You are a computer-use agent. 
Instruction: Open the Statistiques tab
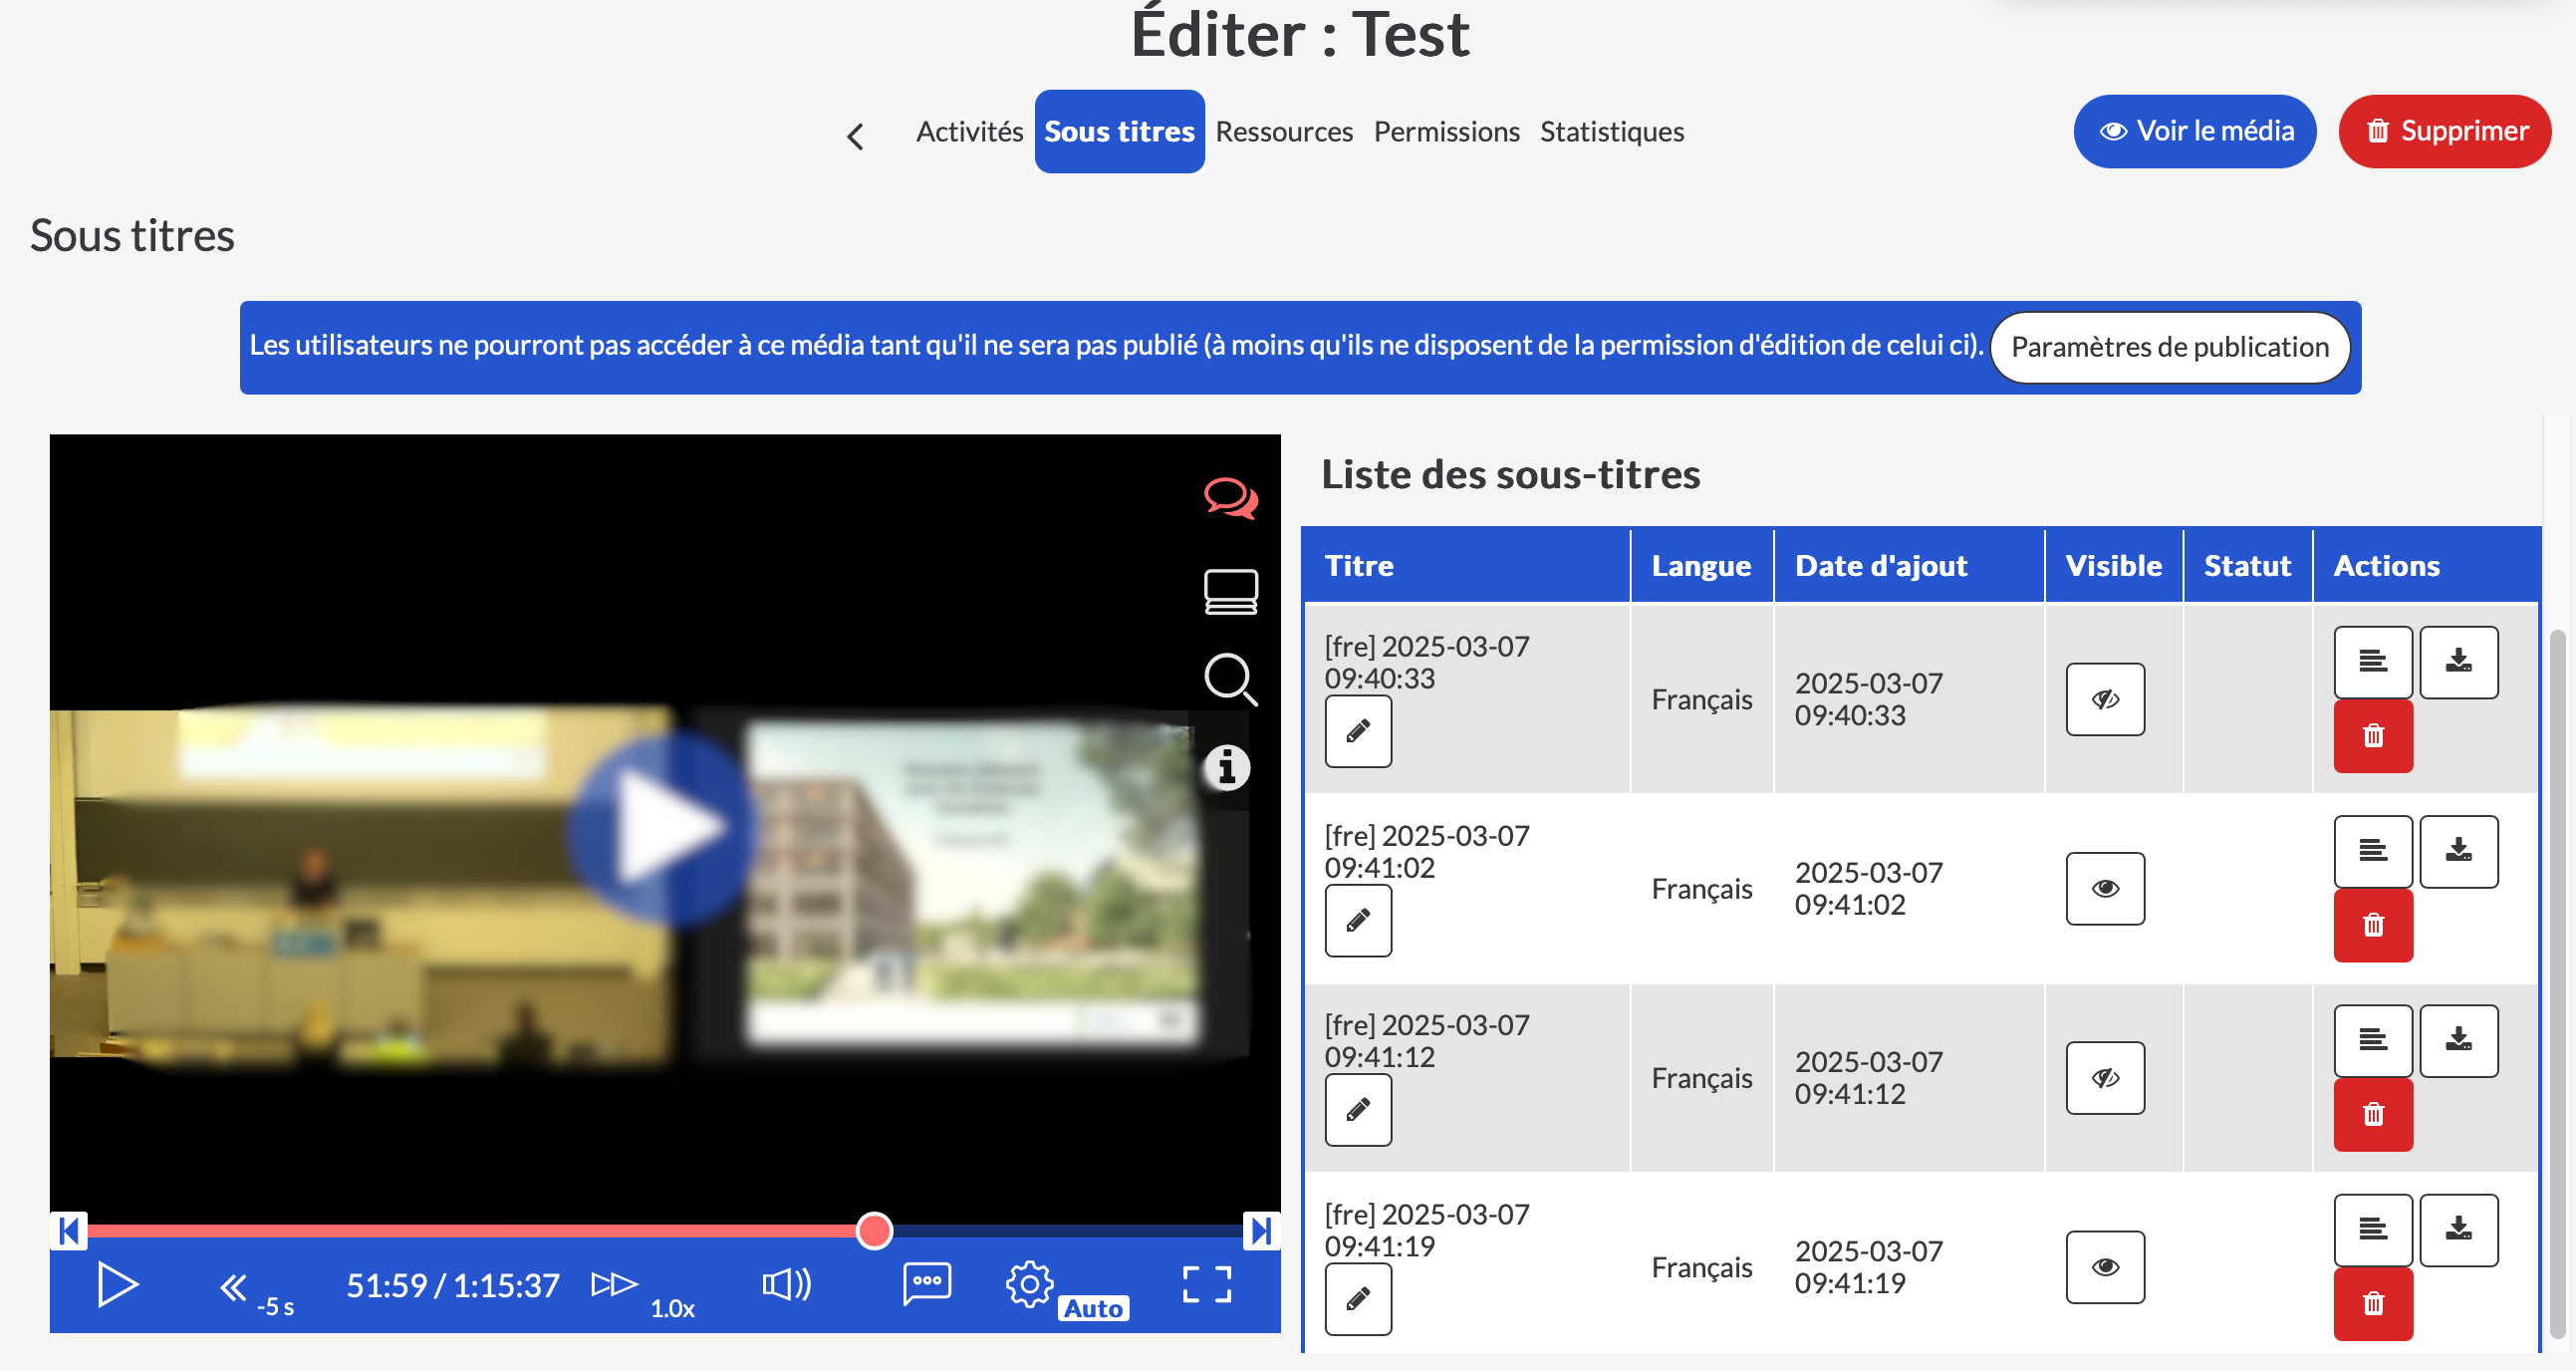pyautogui.click(x=1611, y=131)
